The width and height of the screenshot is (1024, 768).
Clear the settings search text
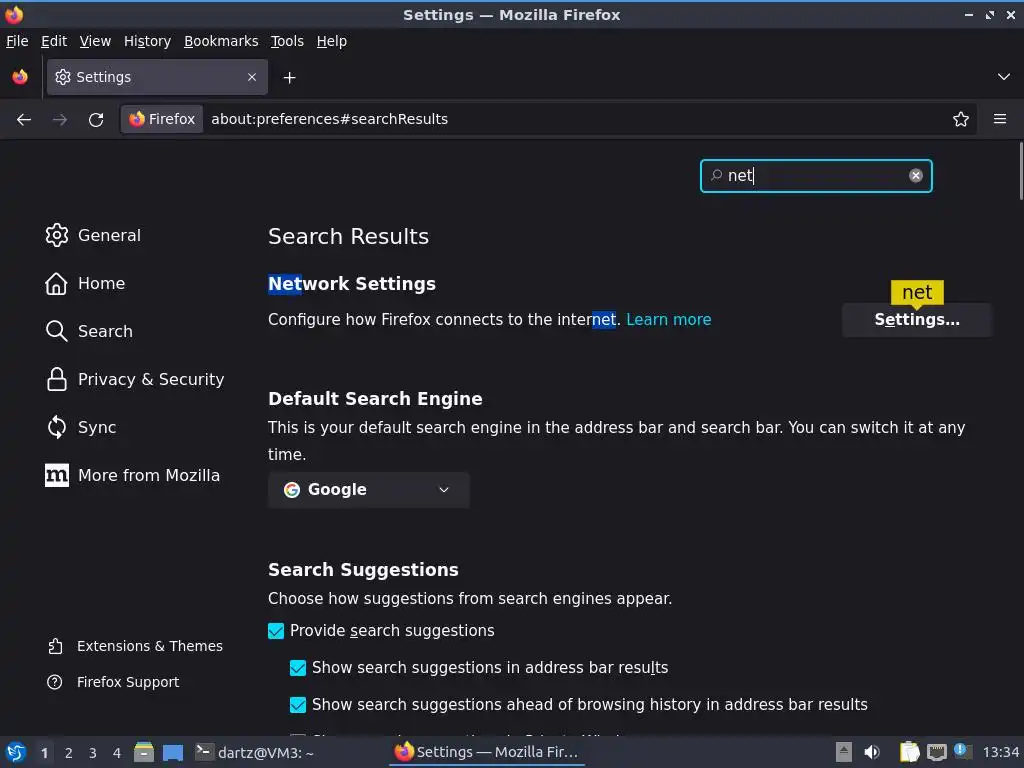tap(916, 175)
